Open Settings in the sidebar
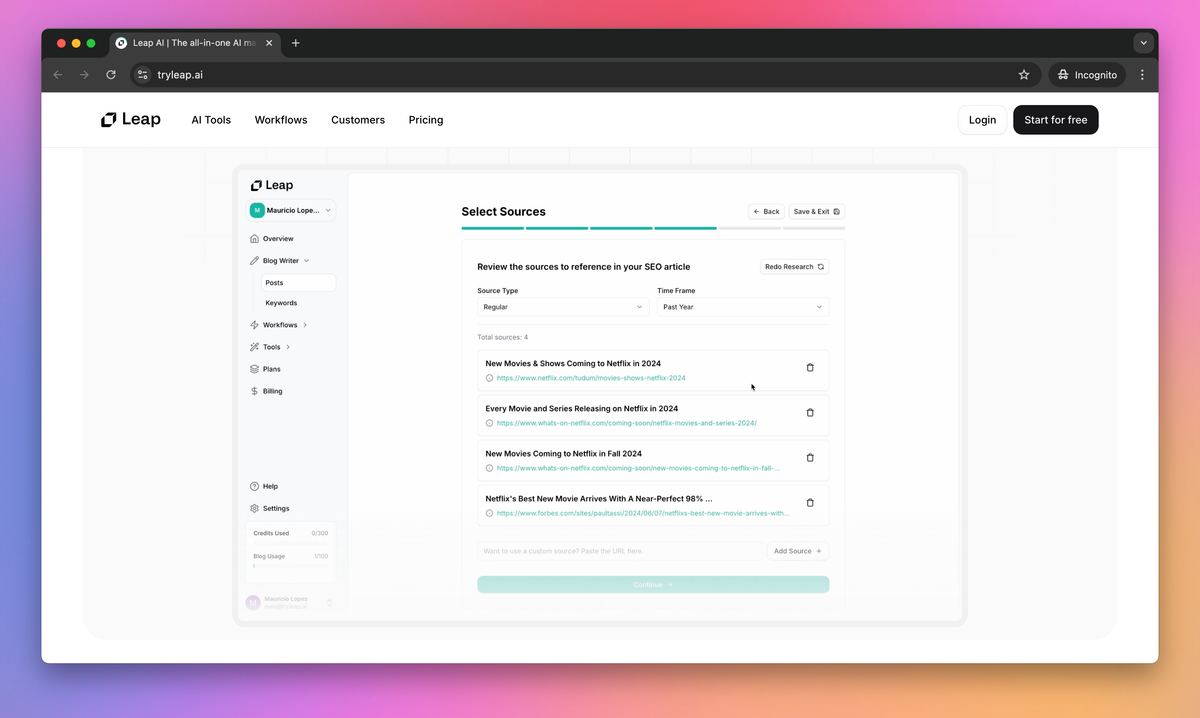This screenshot has height=718, width=1200. coord(270,508)
